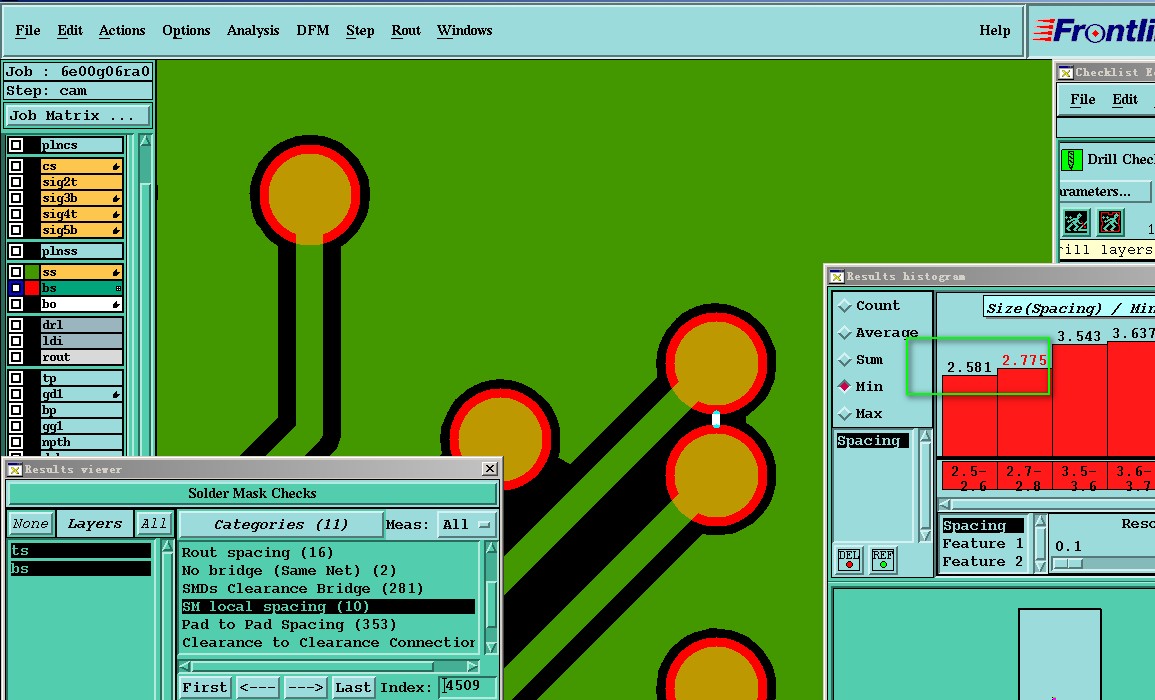1155x700 pixels.
Task: Click the DEL icon button
Action: tap(849, 560)
